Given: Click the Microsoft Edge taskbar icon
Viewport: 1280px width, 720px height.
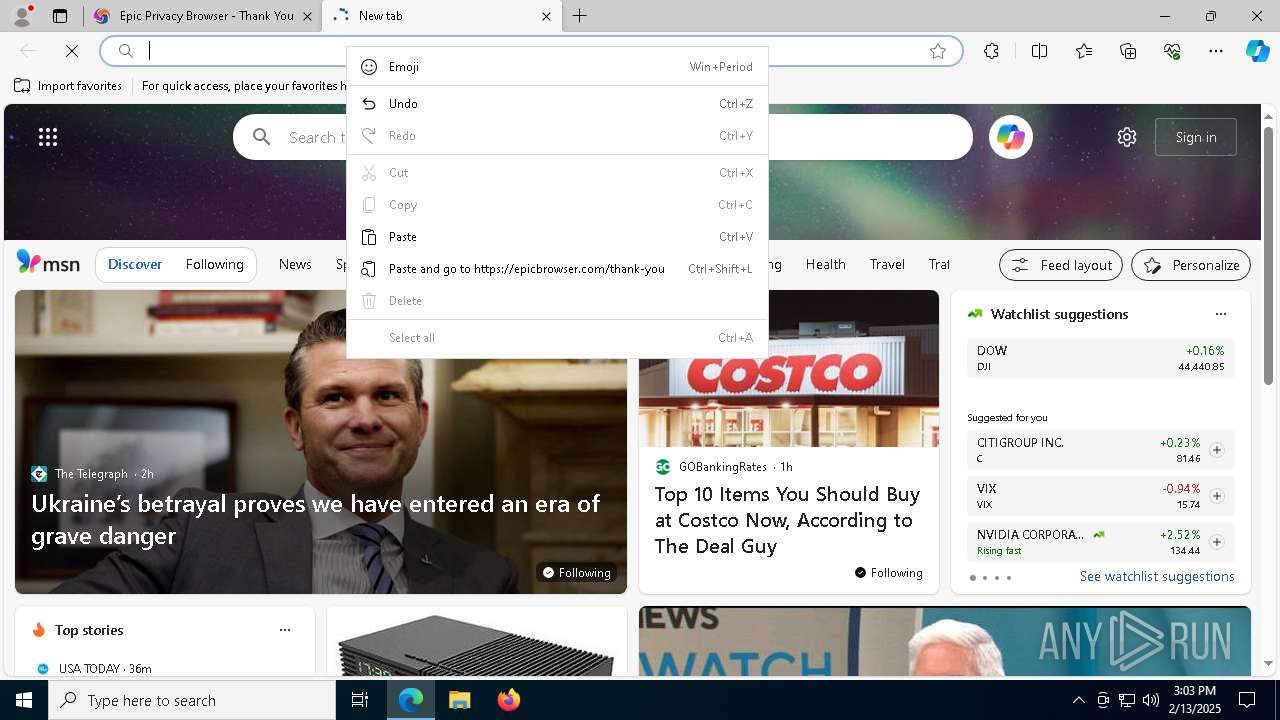Looking at the screenshot, I should coord(411,700).
